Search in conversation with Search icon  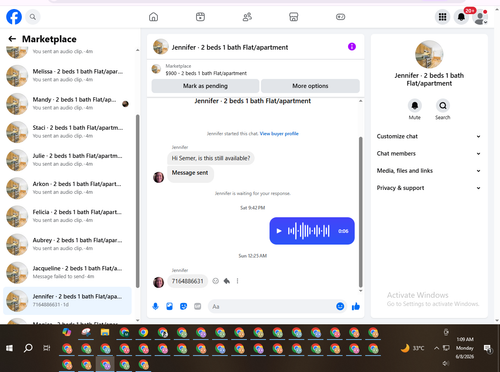pos(443,106)
